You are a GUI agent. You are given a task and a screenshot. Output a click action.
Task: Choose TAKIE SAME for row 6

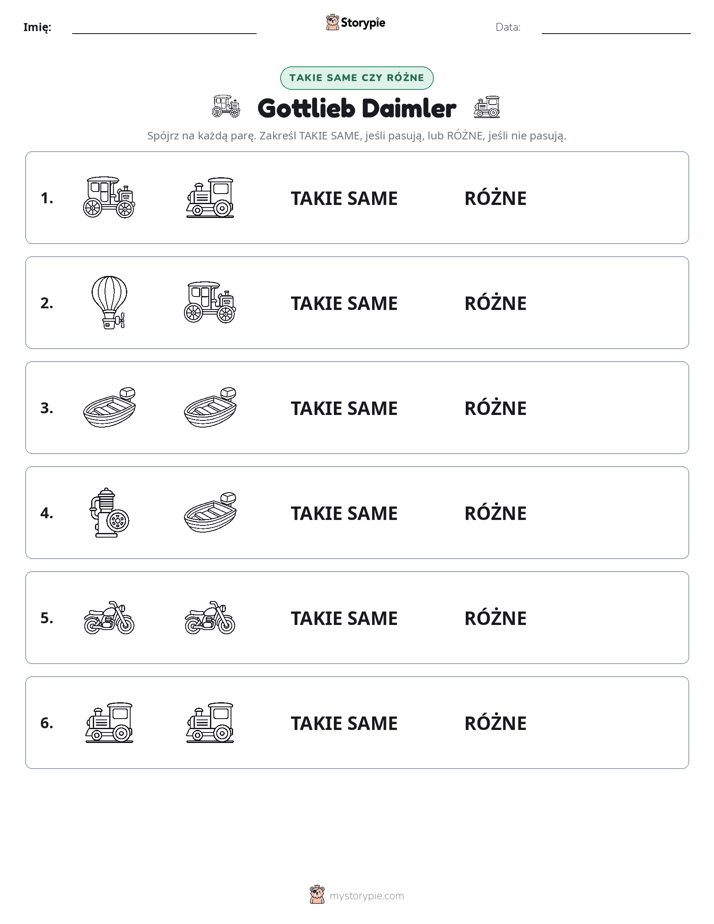tap(344, 723)
